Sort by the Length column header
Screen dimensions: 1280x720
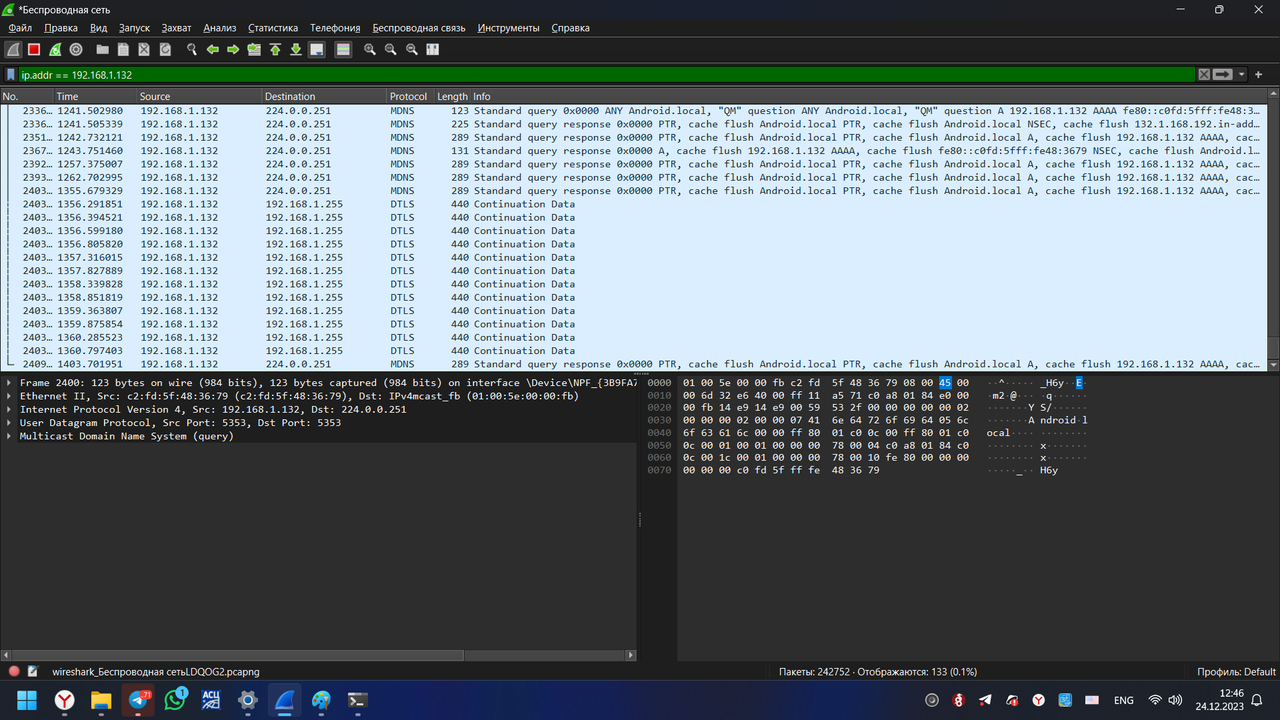click(x=452, y=97)
